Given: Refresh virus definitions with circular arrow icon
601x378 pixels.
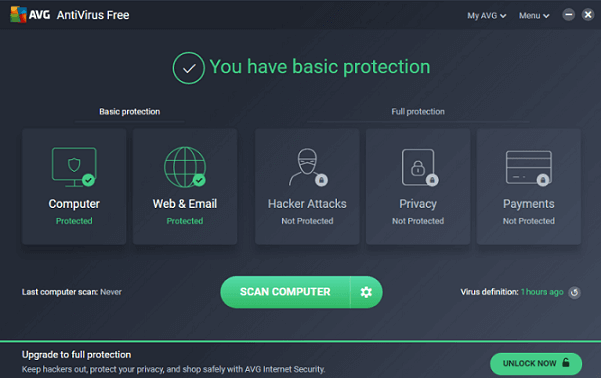Looking at the screenshot, I should click(574, 293).
